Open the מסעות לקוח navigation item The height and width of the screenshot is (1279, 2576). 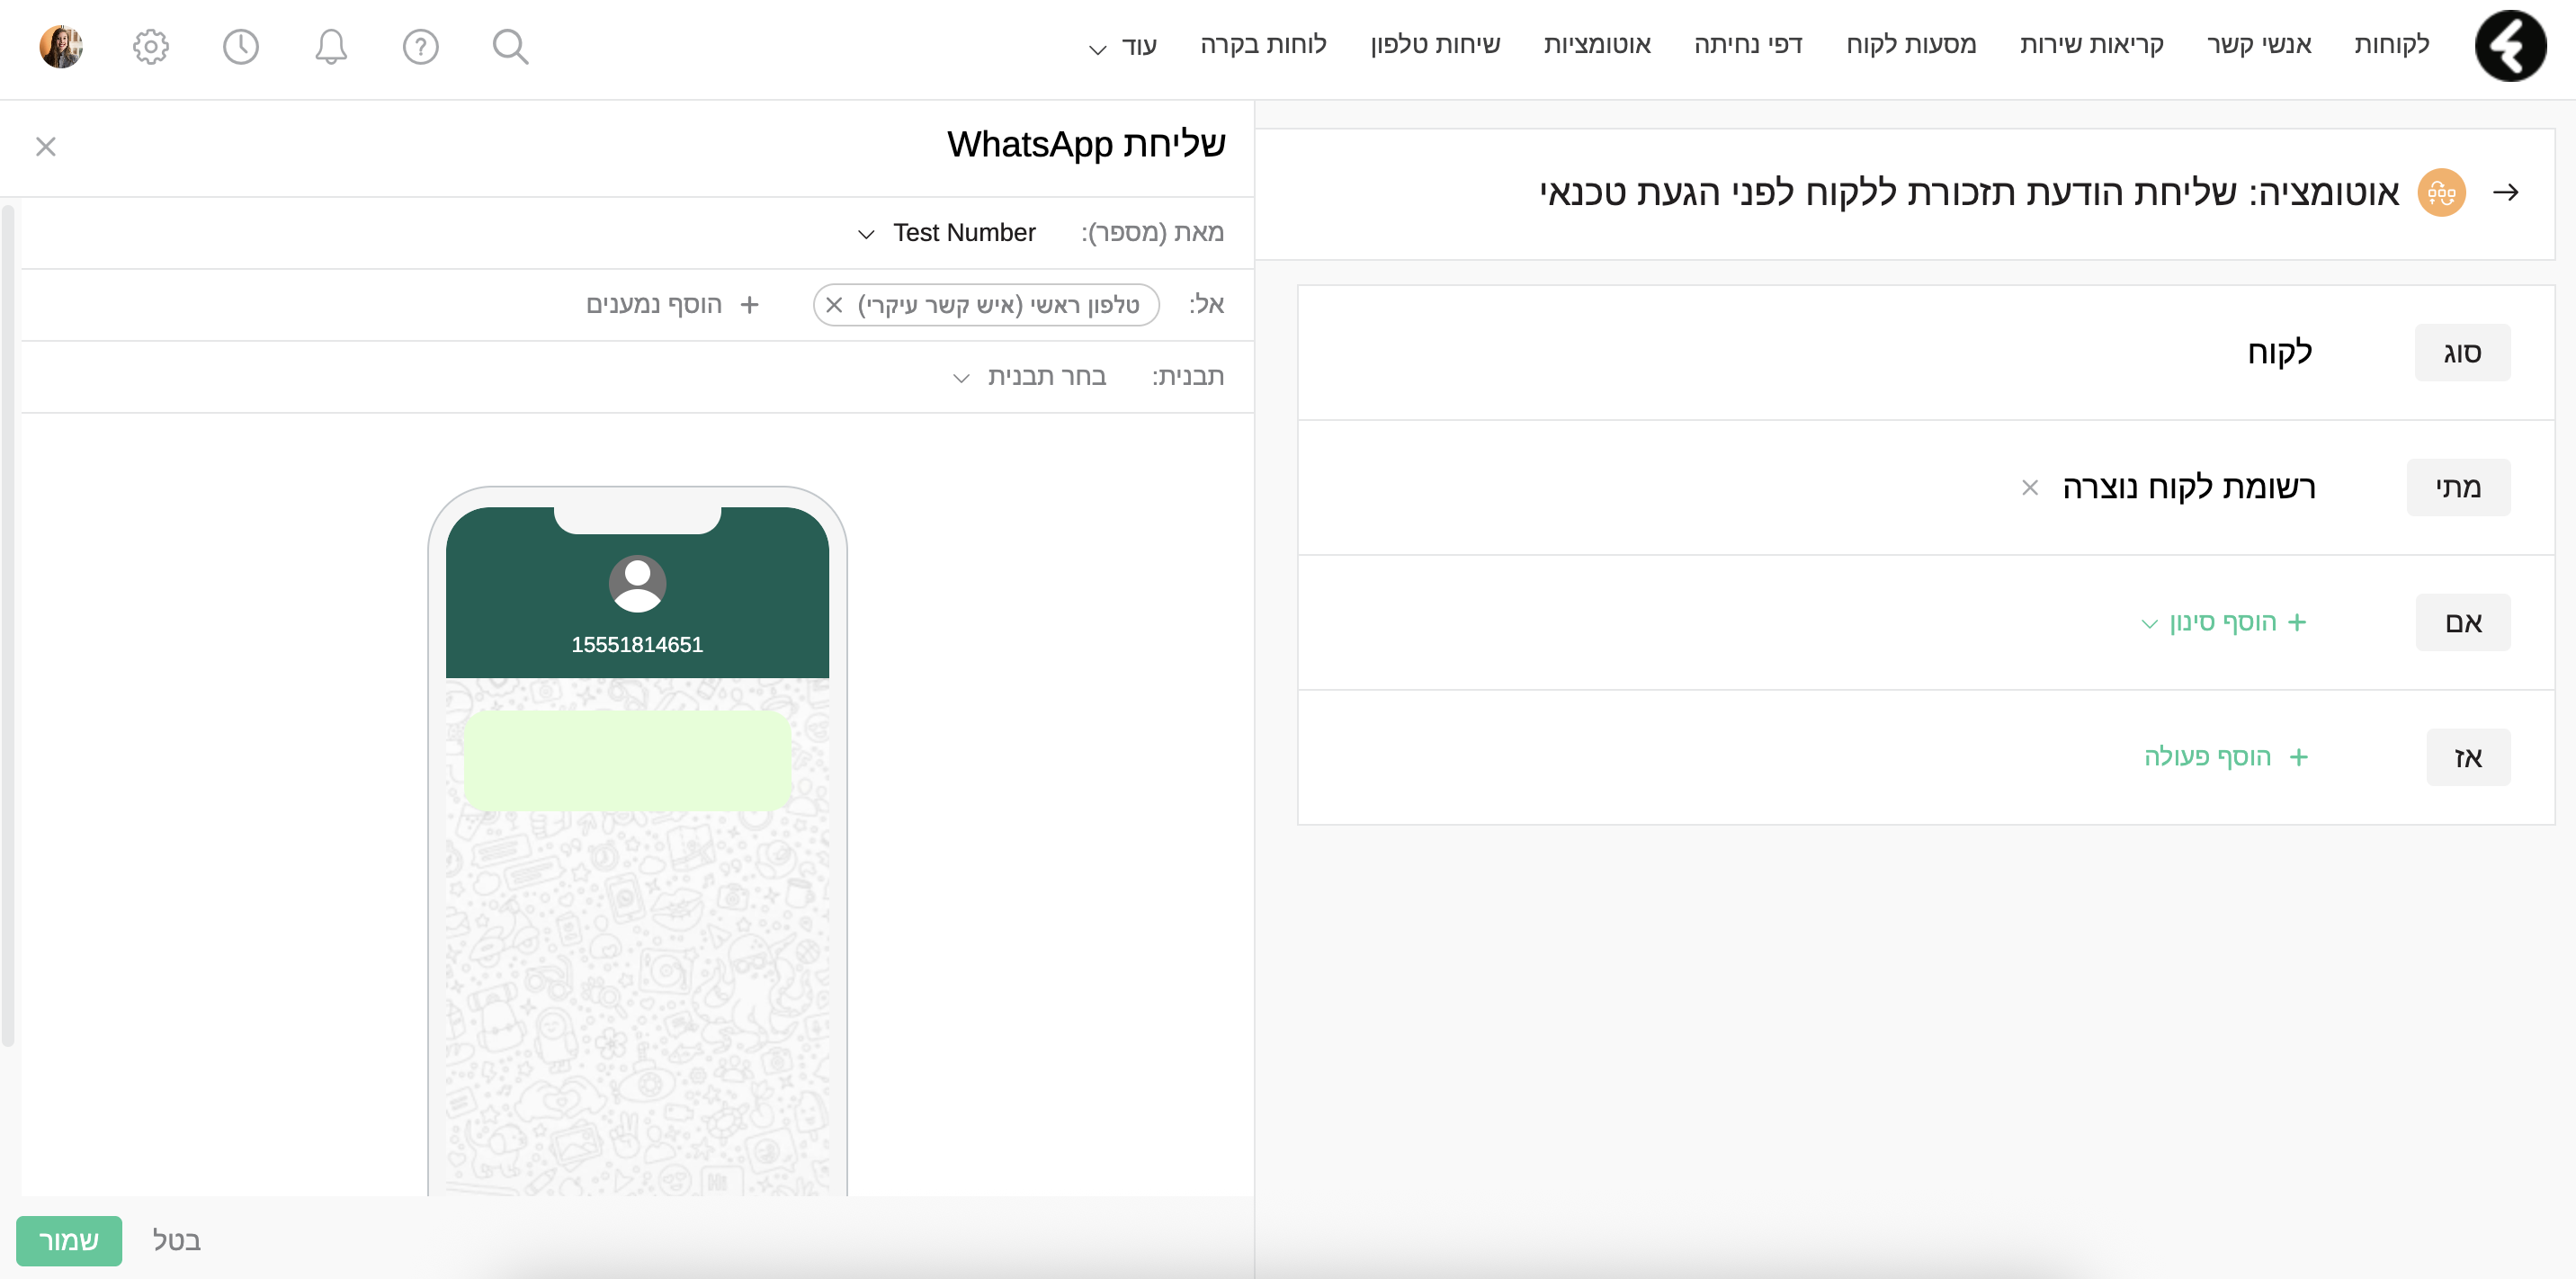pyautogui.click(x=1911, y=45)
